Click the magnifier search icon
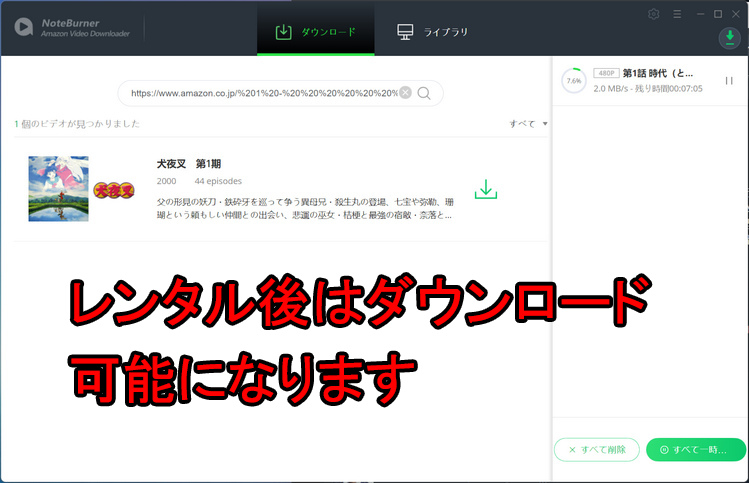The width and height of the screenshot is (749, 483). coord(424,93)
